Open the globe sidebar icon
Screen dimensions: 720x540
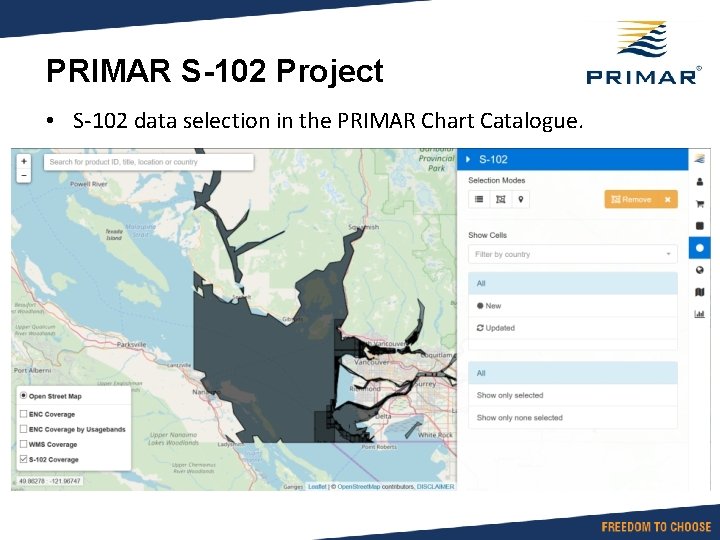point(699,270)
